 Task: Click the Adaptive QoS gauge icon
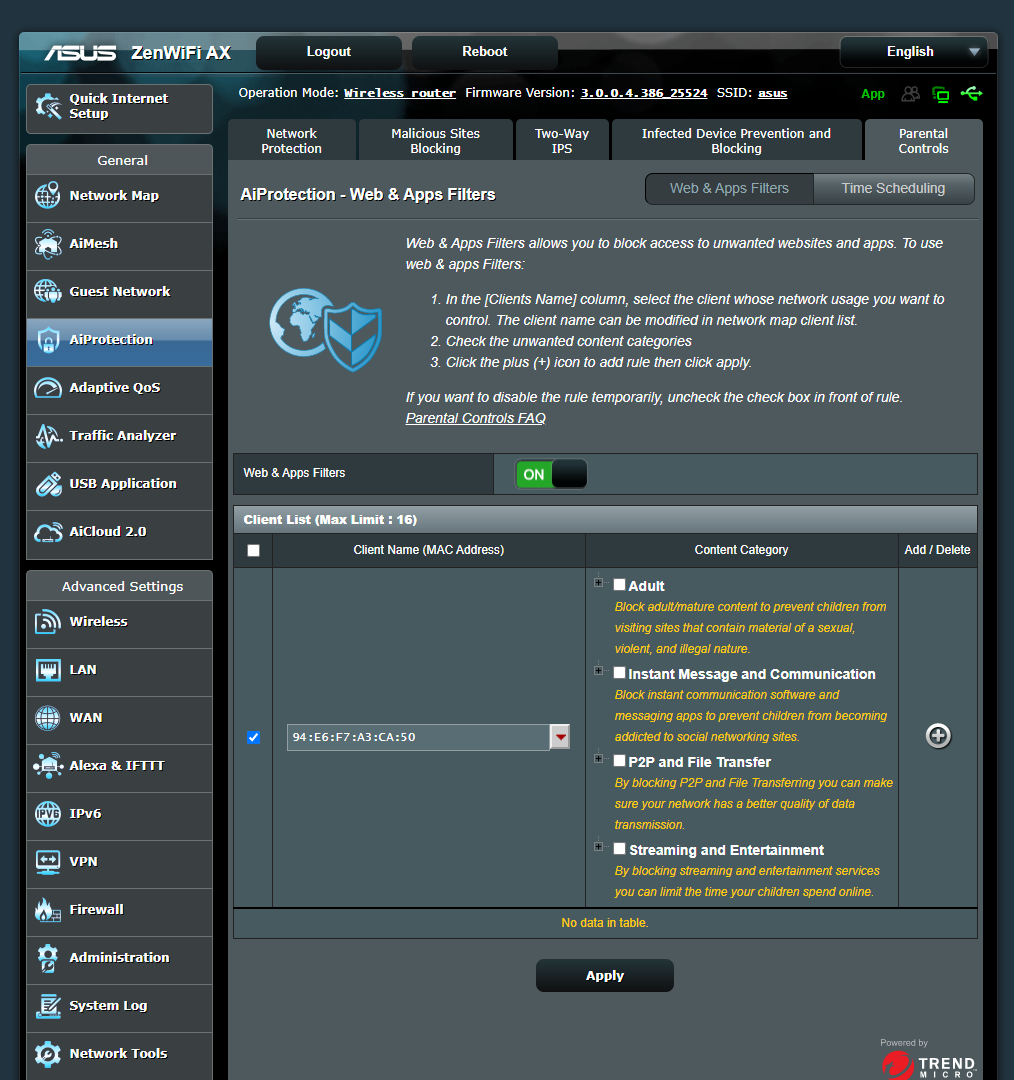tap(48, 388)
